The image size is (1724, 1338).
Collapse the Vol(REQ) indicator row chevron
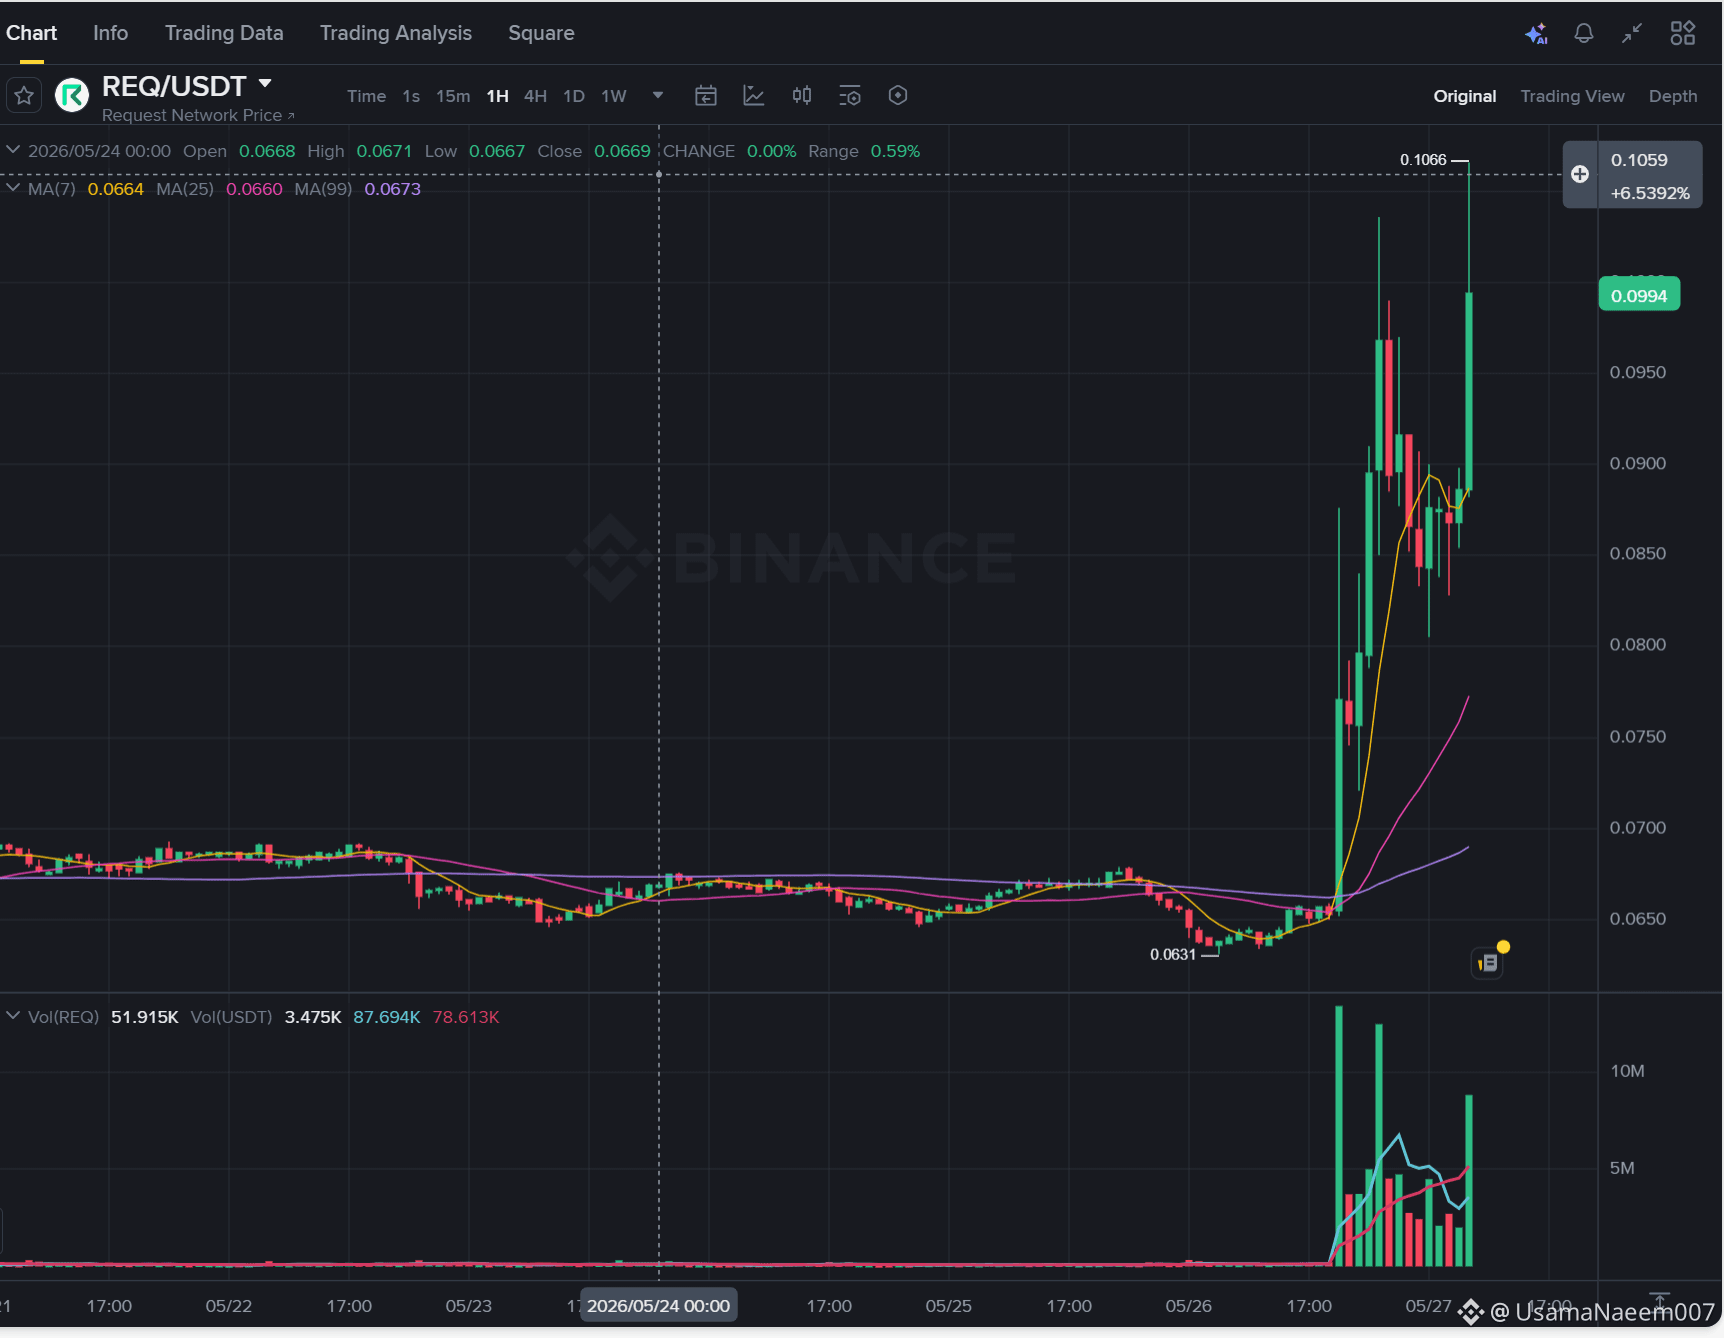point(13,1016)
